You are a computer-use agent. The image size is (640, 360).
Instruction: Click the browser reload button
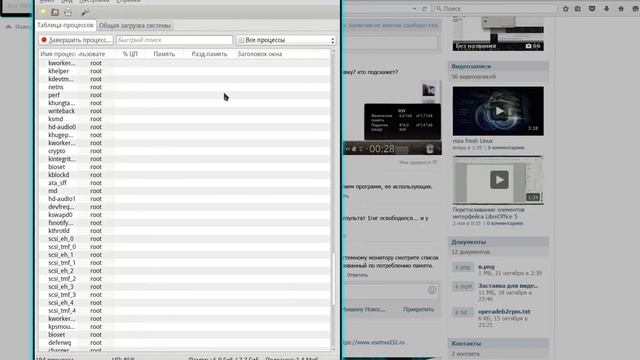tap(424, 9)
